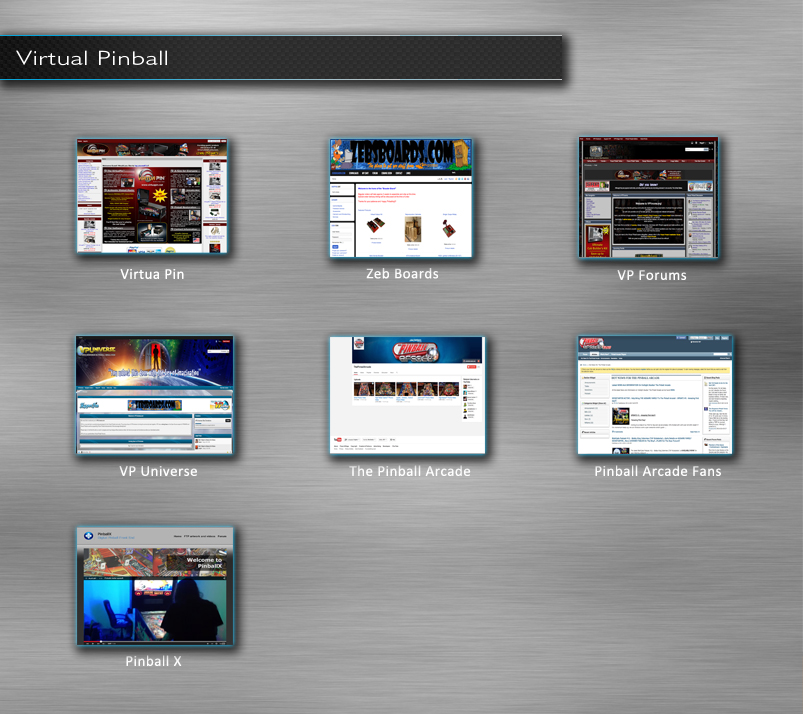Viewport: 803px width, 714px height.
Task: Open the Virtua Pin website thumbnail
Action: point(152,196)
